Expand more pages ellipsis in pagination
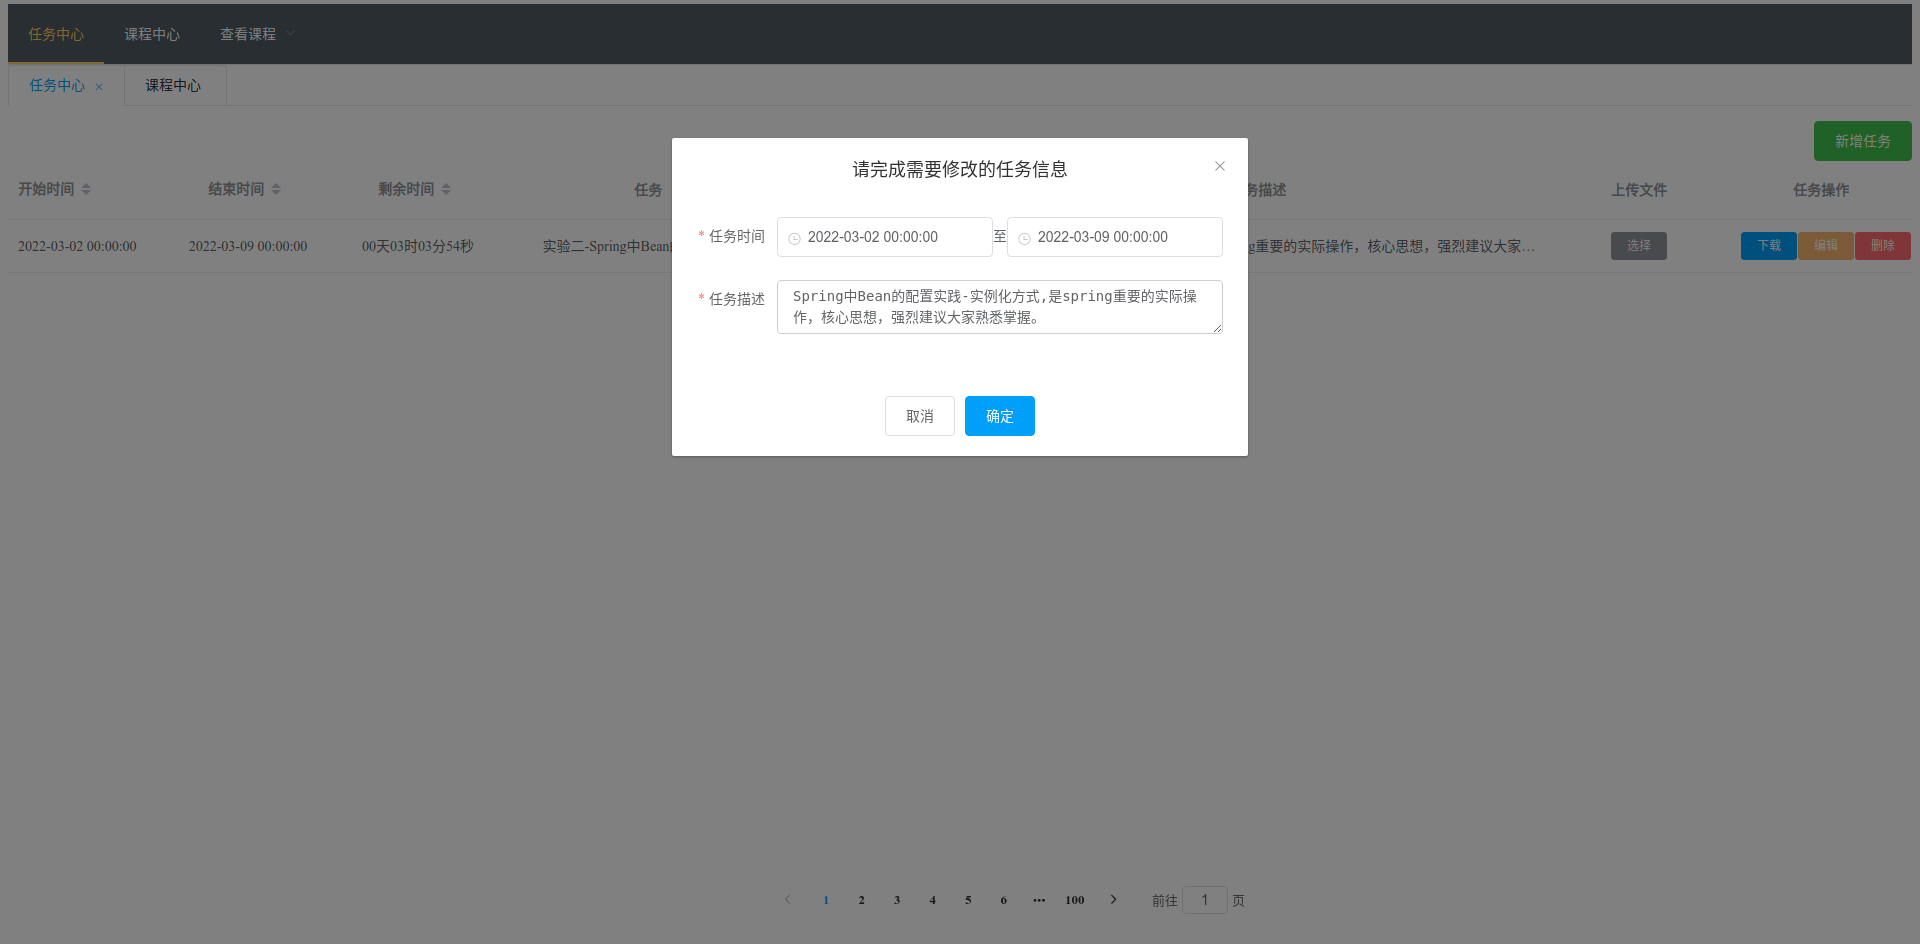The width and height of the screenshot is (1920, 944). pos(1039,900)
